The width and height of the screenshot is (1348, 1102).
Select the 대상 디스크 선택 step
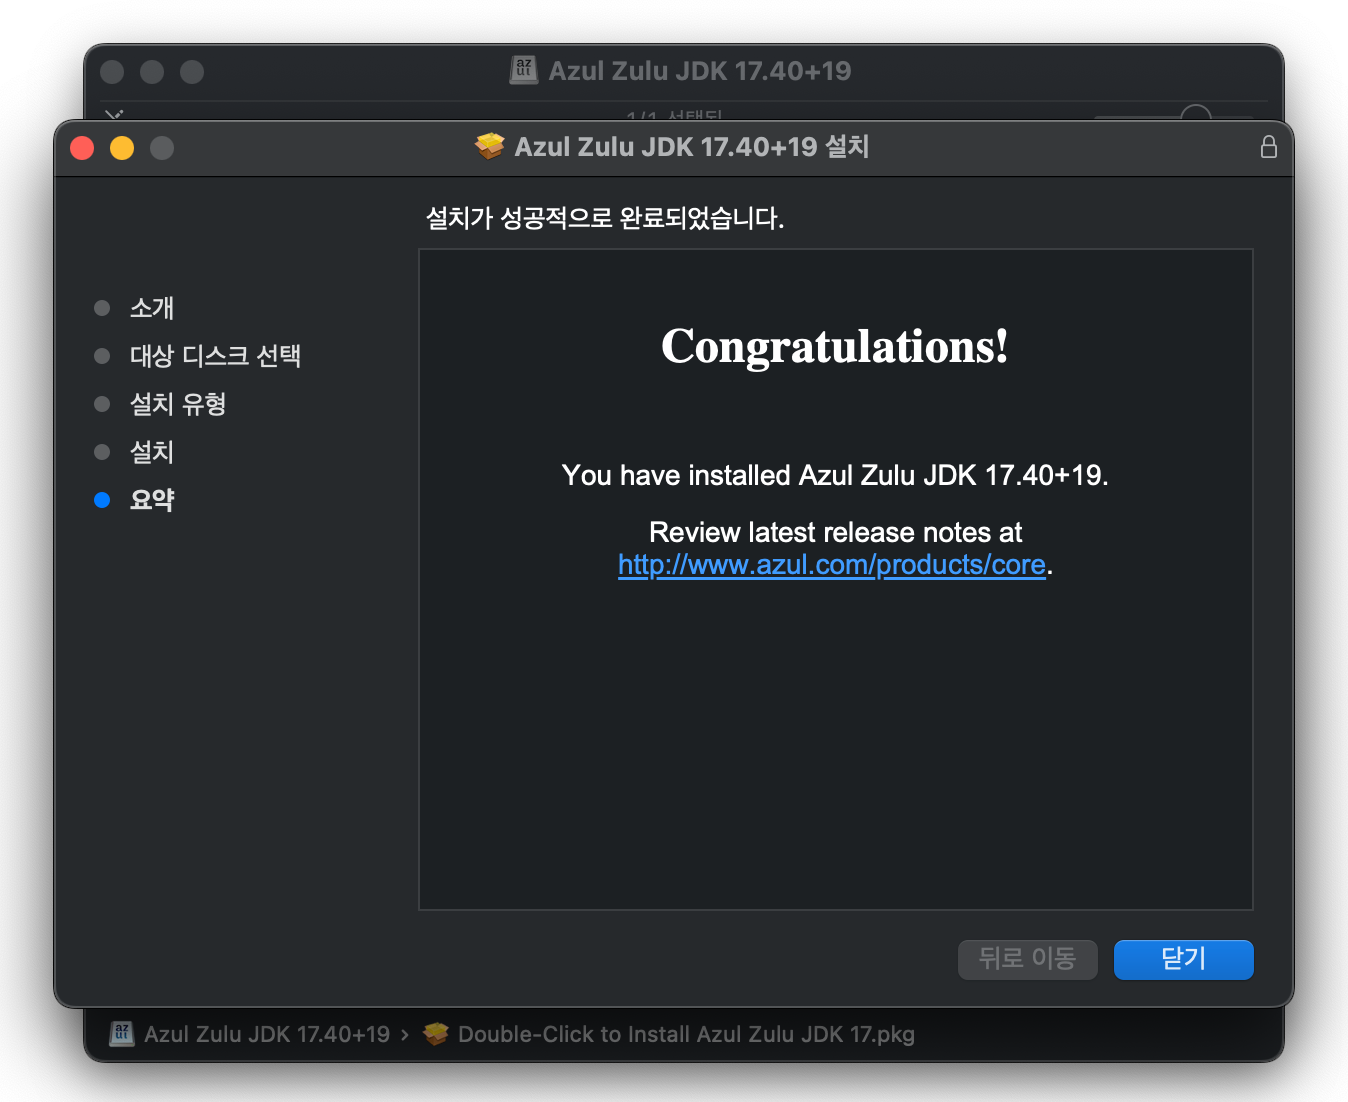(215, 356)
